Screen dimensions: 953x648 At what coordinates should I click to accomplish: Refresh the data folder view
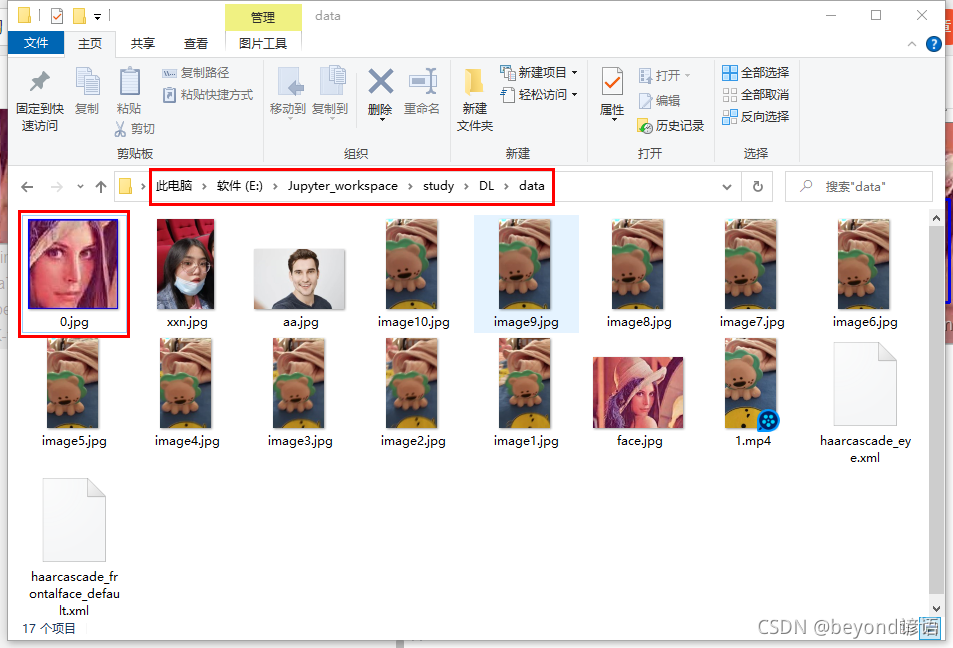pyautogui.click(x=758, y=186)
